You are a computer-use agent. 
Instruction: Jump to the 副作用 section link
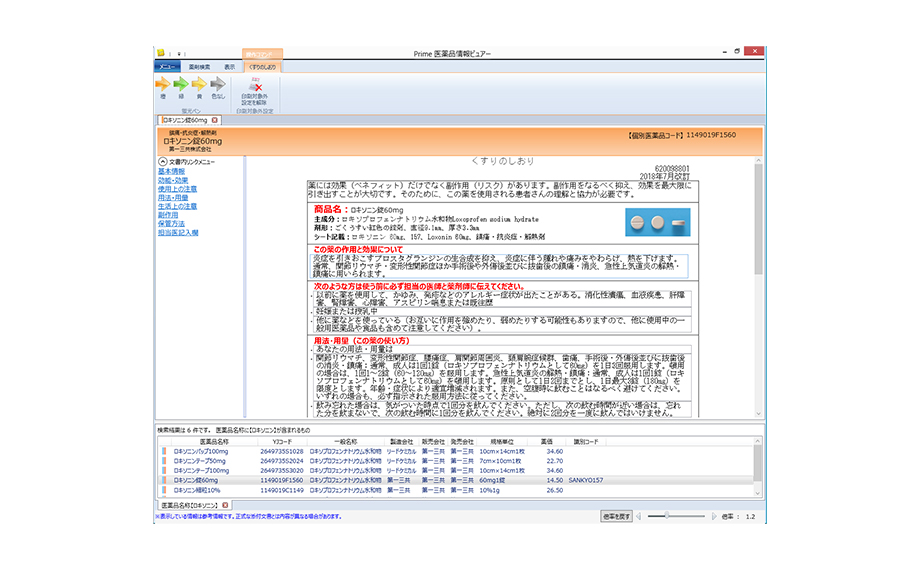point(167,215)
